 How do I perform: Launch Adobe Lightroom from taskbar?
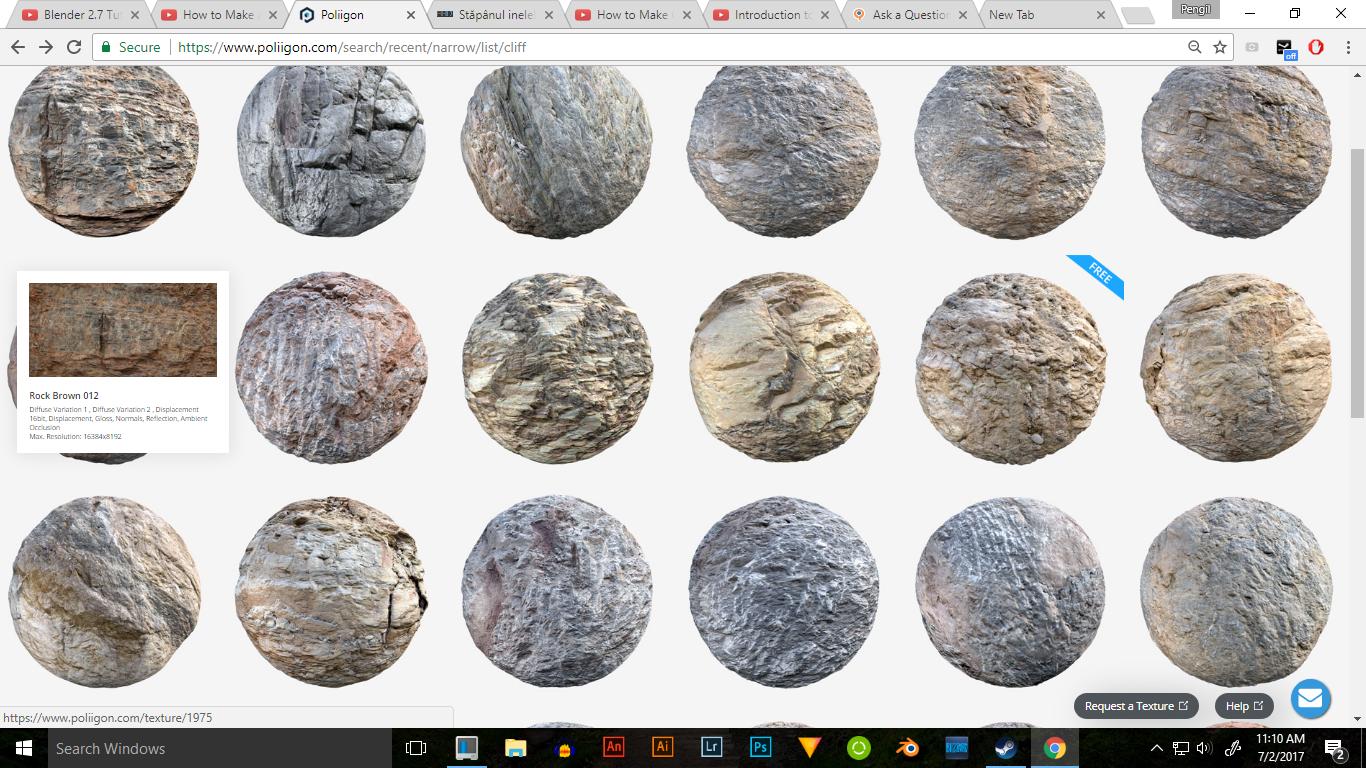711,748
